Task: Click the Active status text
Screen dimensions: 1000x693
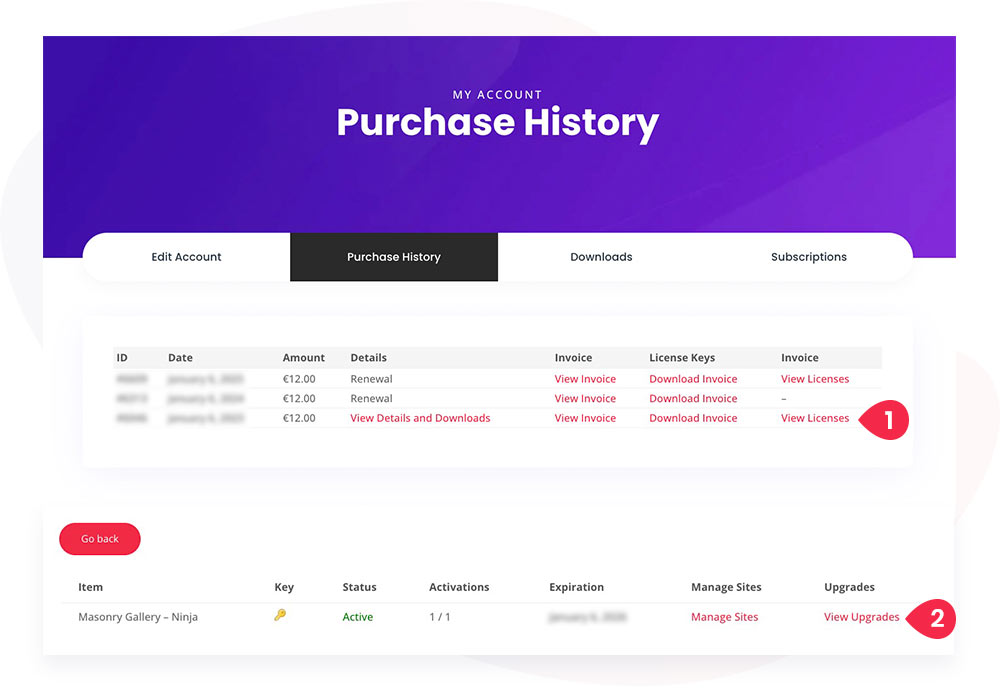Action: point(358,617)
